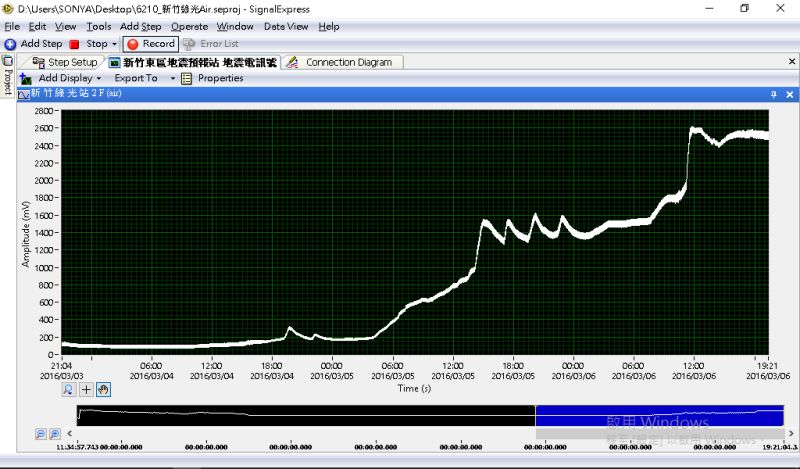The width and height of the screenshot is (800, 469).
Task: Click the overview zoom in icon
Action: [x=54, y=434]
